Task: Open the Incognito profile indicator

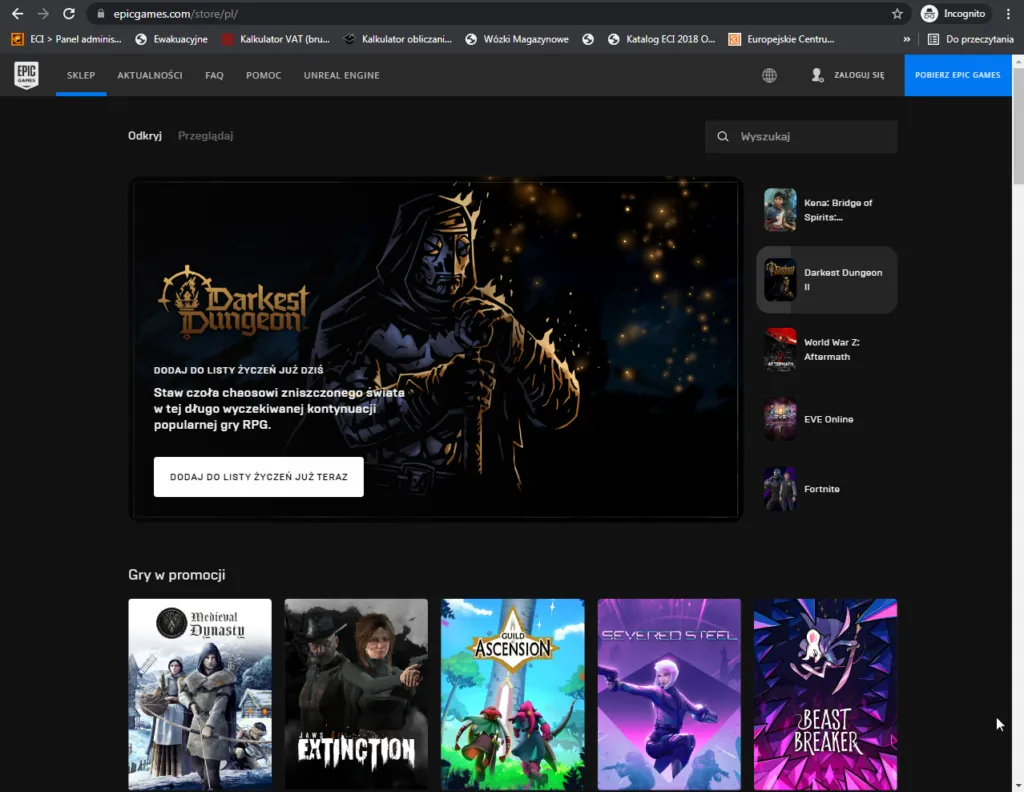Action: (x=953, y=14)
